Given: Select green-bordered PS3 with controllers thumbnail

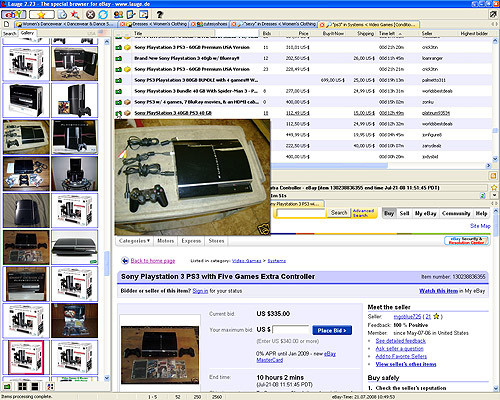Looking at the screenshot, I should pos(26,247).
